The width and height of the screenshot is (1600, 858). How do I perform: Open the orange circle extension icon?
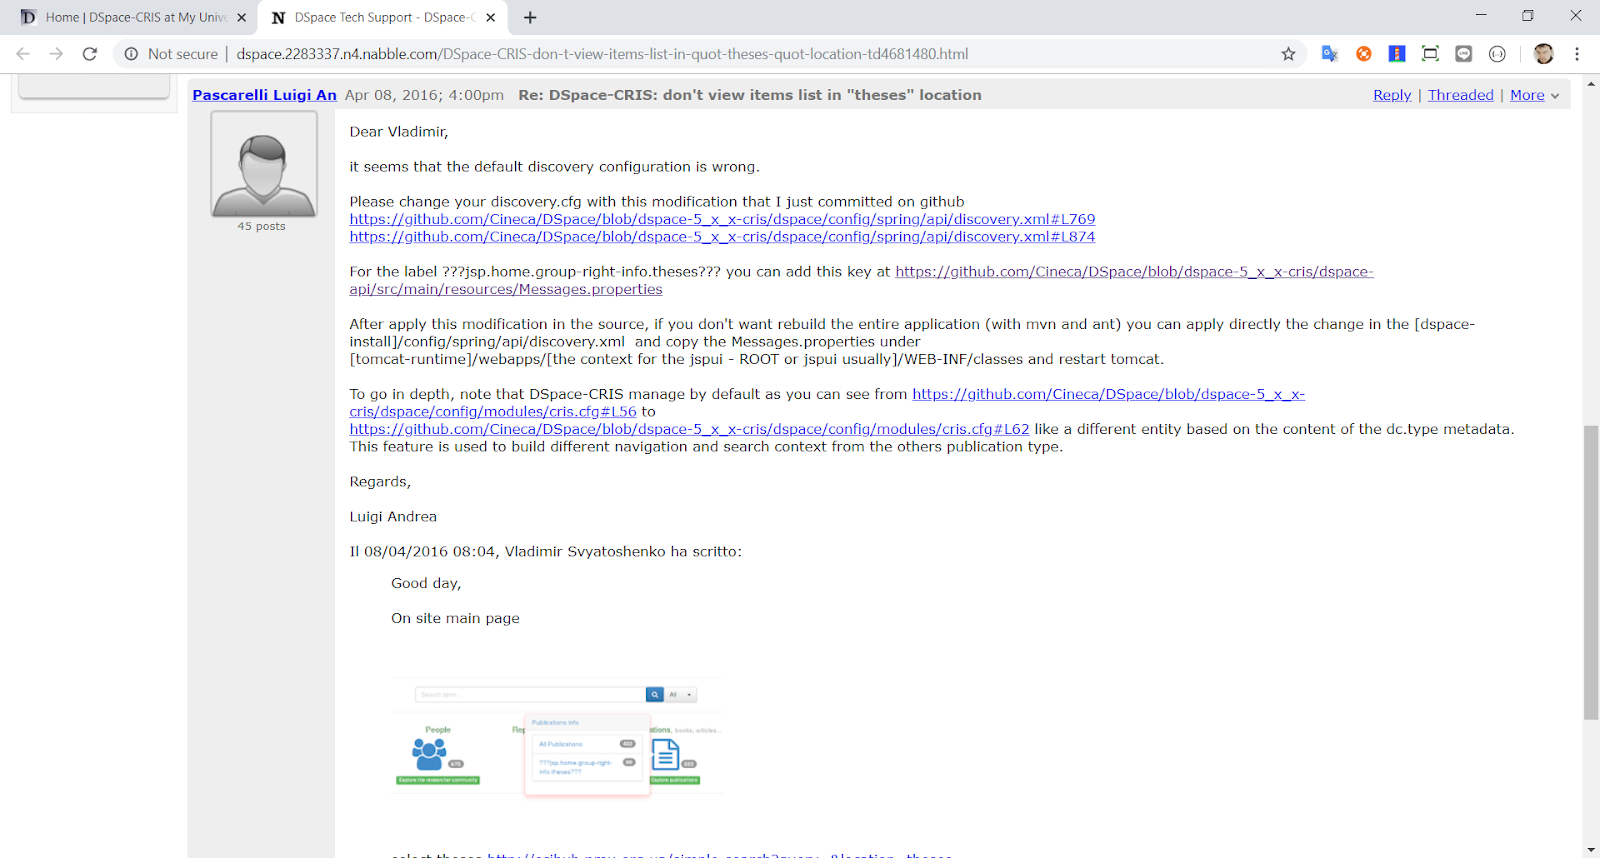[1363, 54]
